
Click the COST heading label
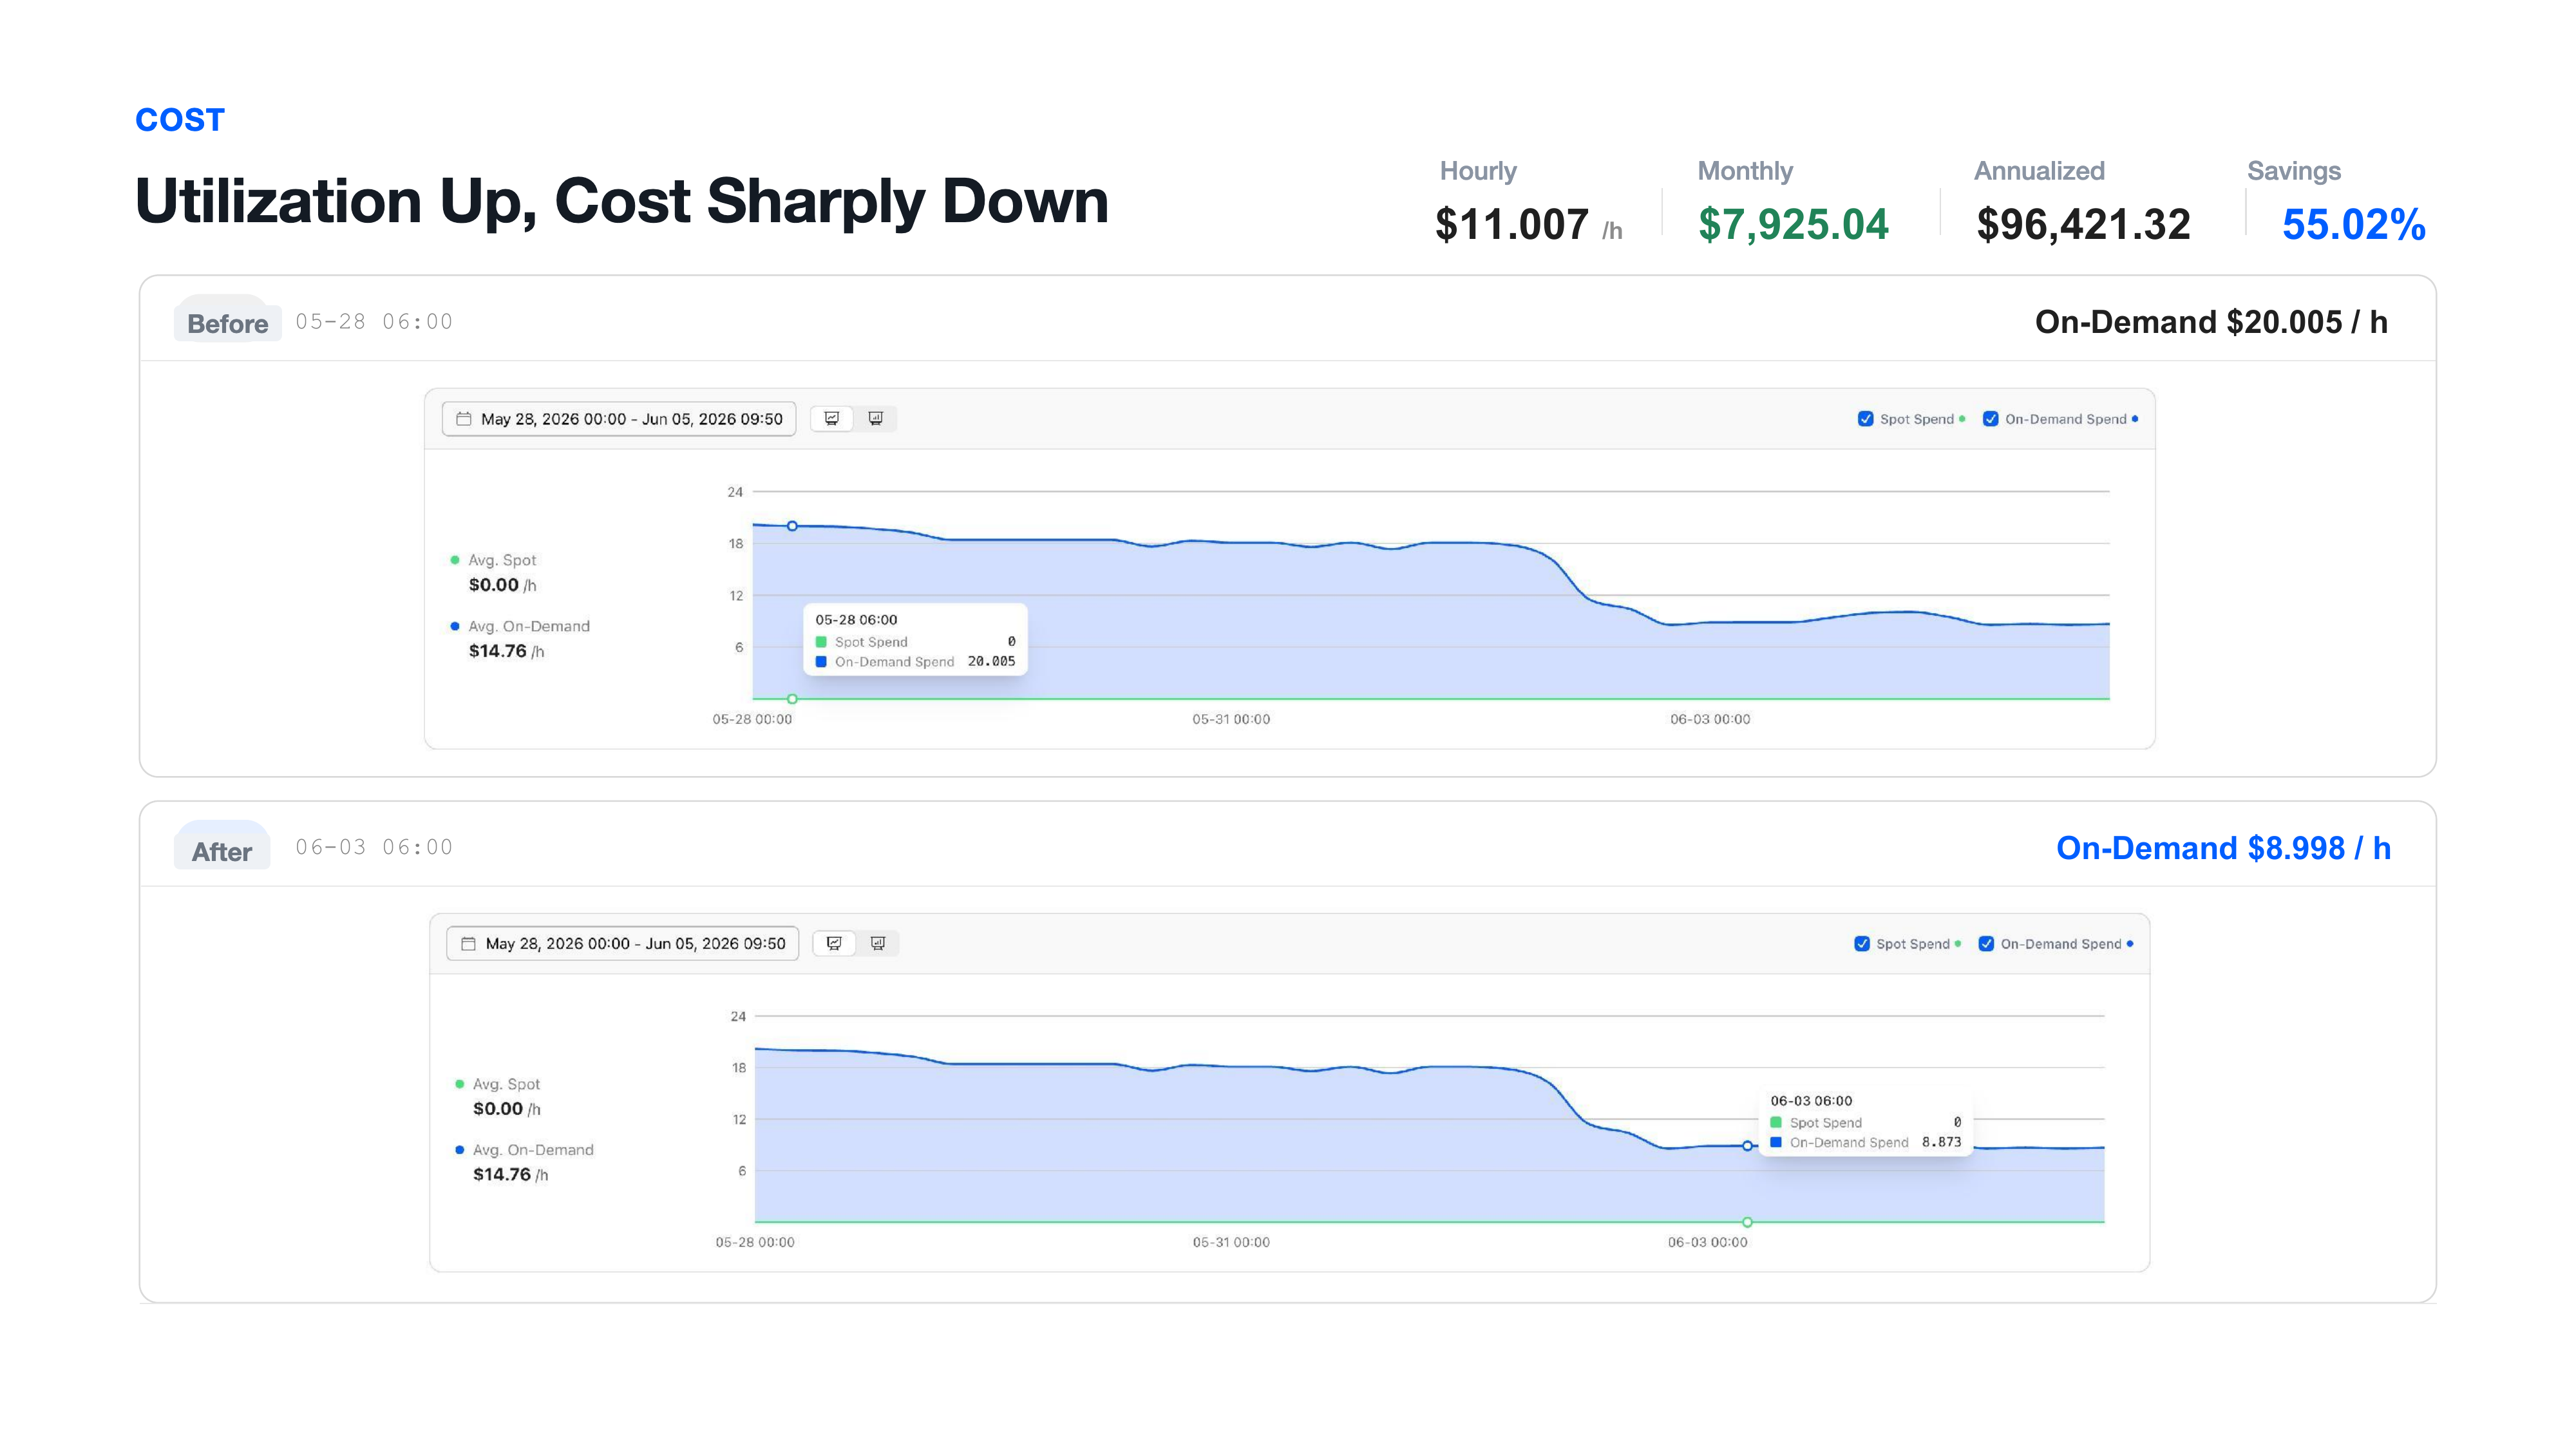click(x=180, y=120)
